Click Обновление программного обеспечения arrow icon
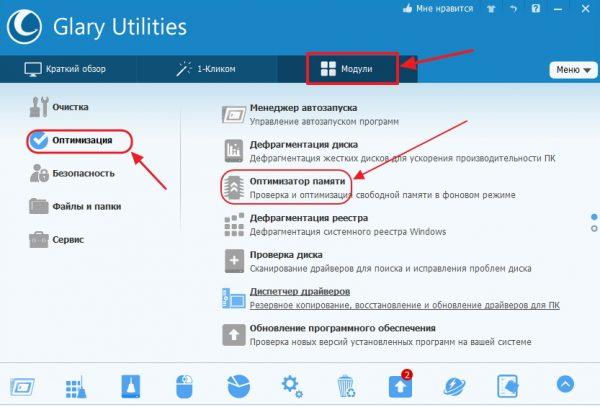The width and height of the screenshot is (600, 407). [234, 335]
